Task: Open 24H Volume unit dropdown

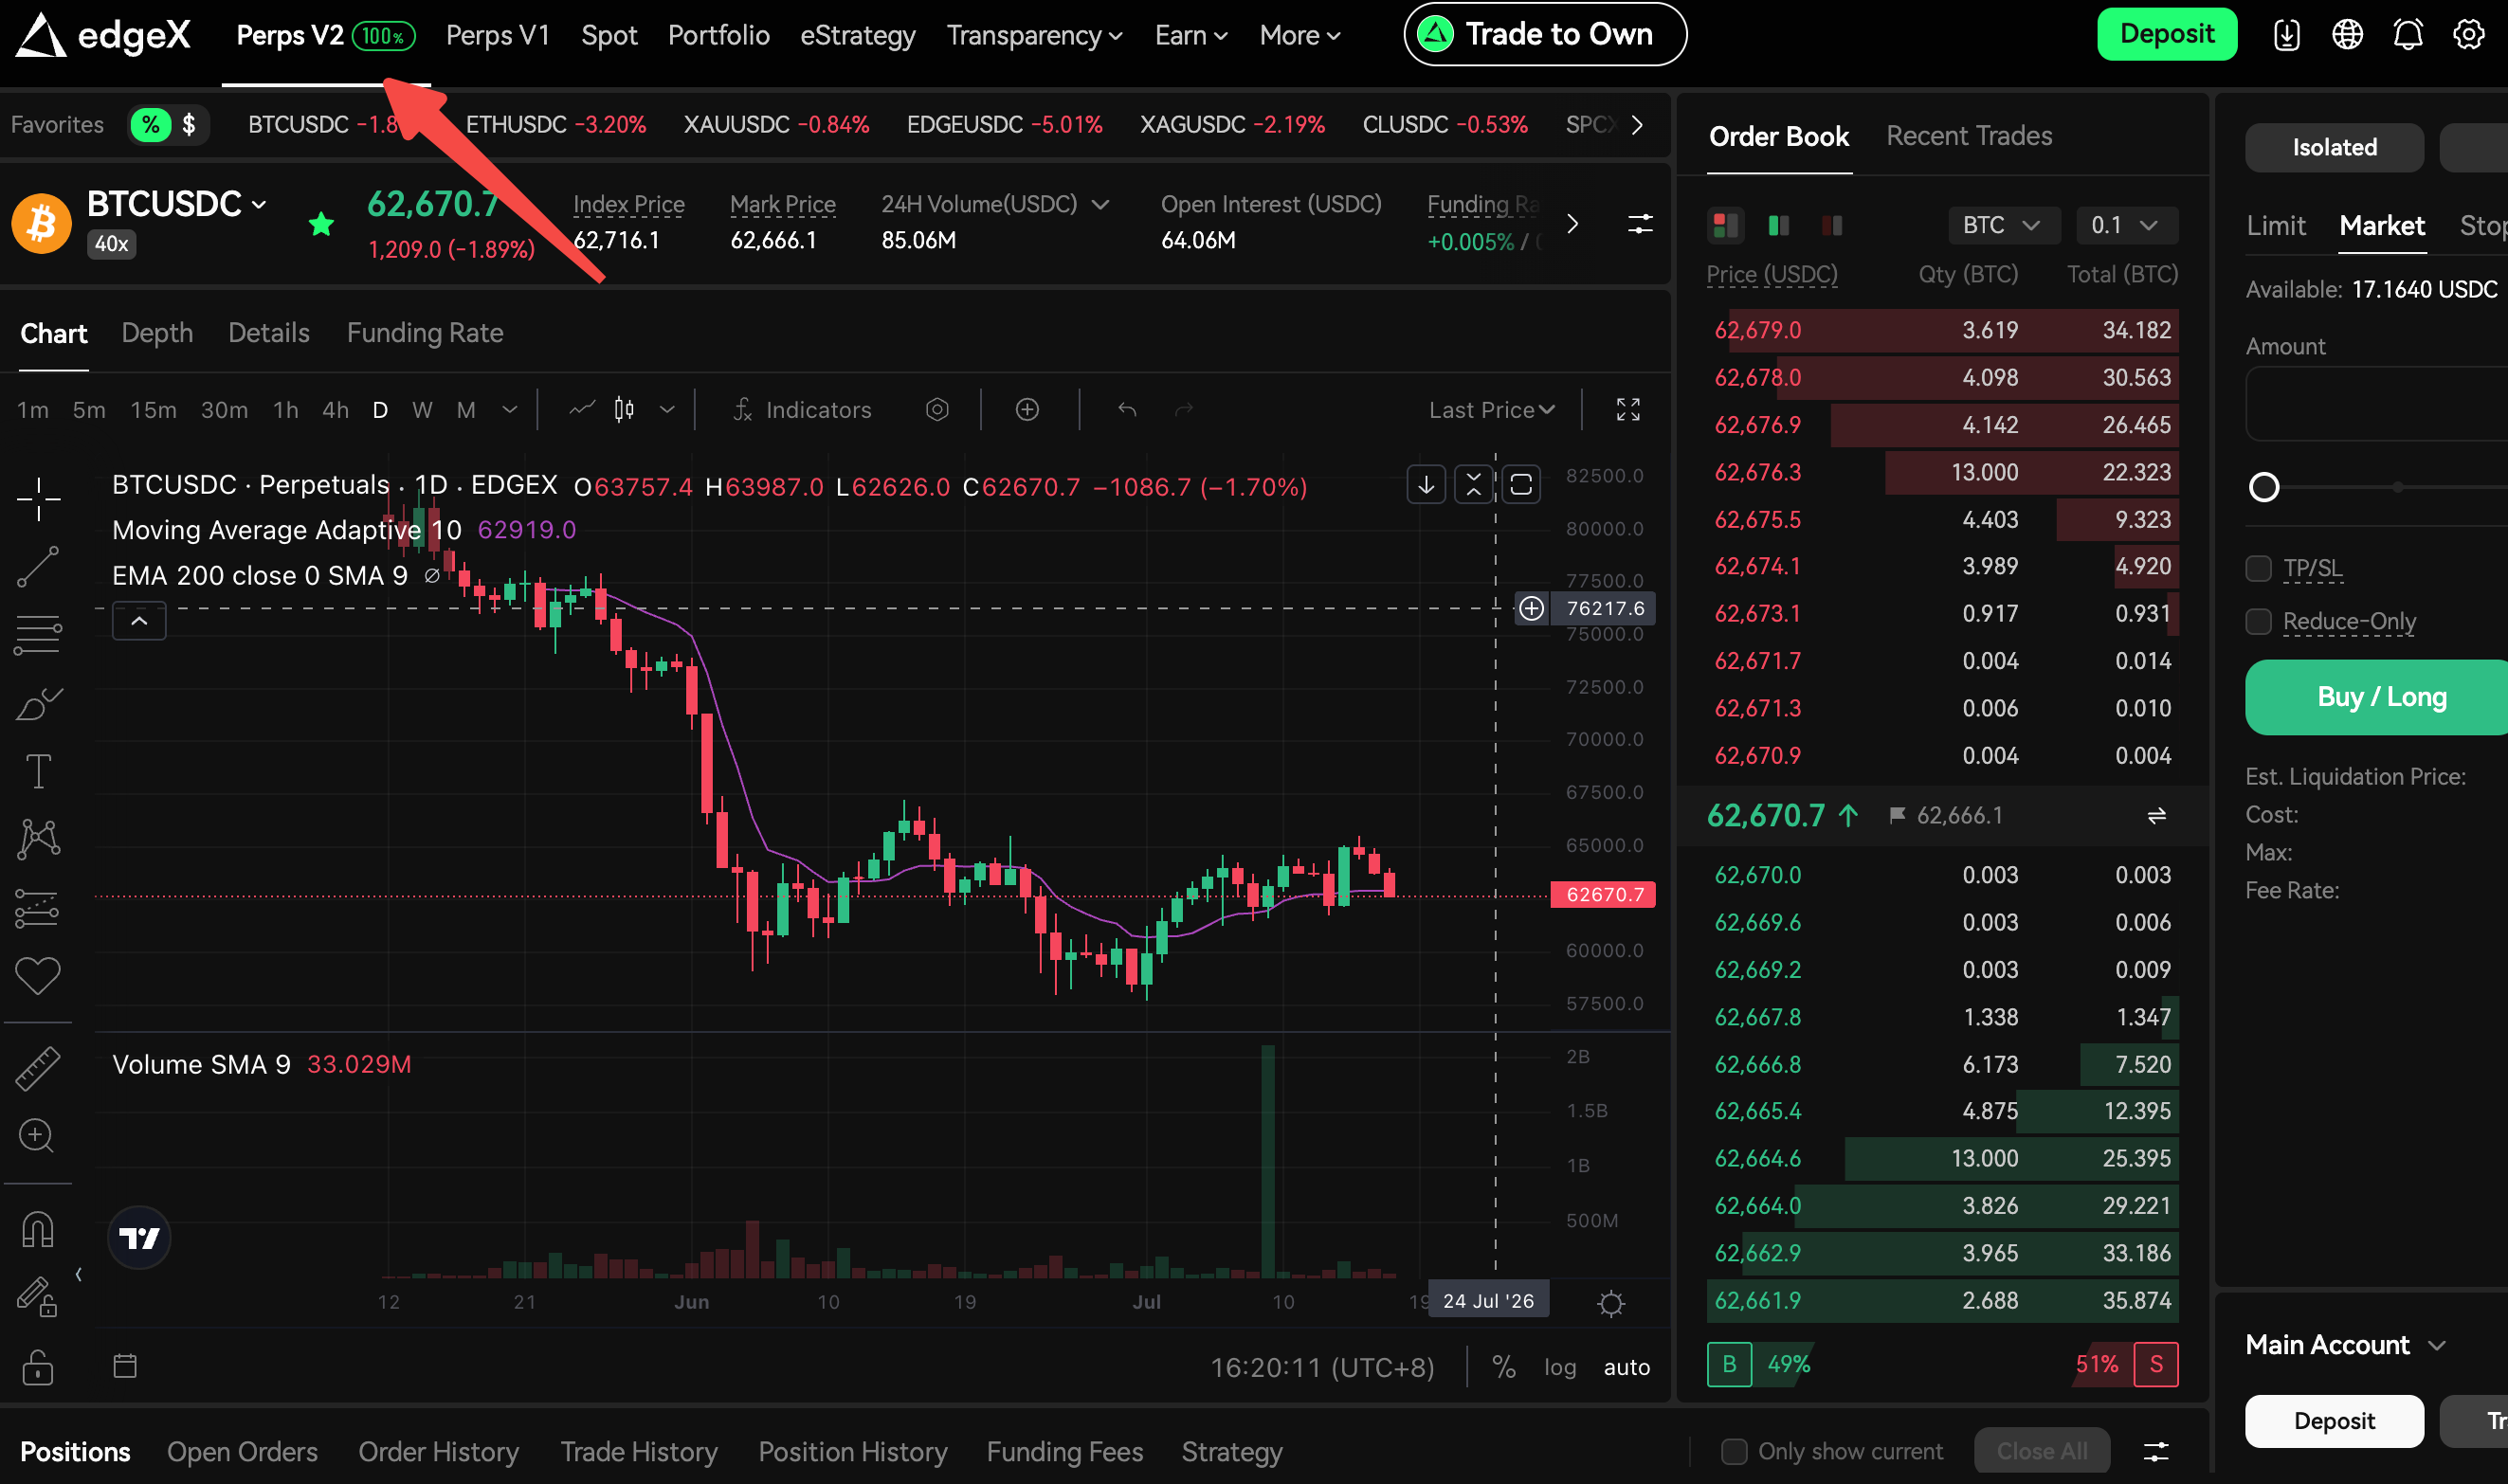Action: pos(1100,204)
